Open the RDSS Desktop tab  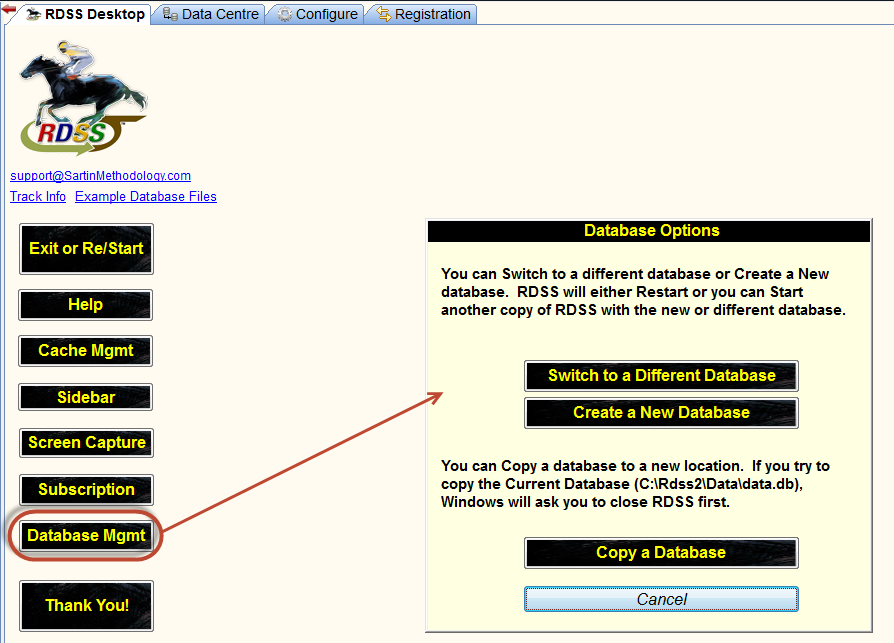[x=86, y=14]
